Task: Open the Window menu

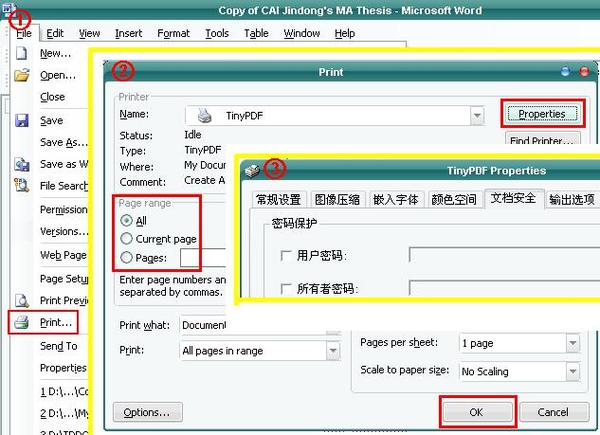Action: click(302, 34)
